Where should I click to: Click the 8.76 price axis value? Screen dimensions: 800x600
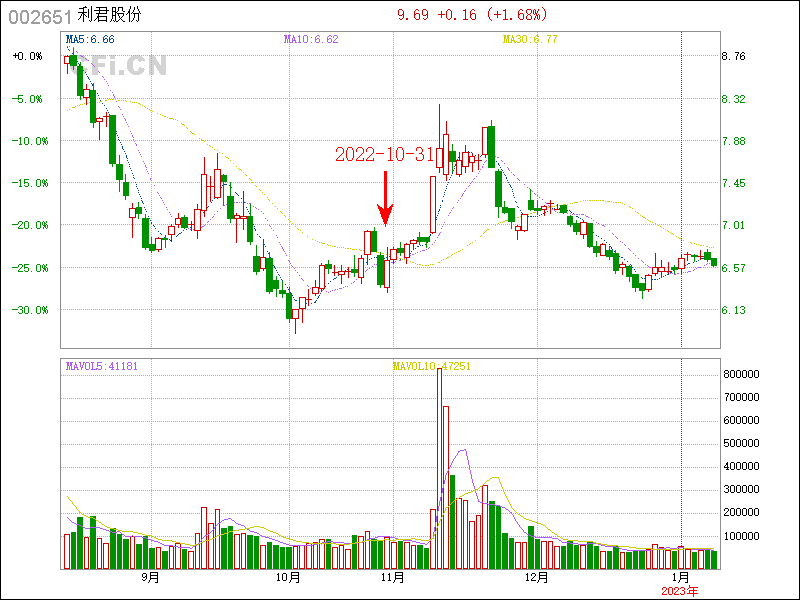[x=734, y=57]
